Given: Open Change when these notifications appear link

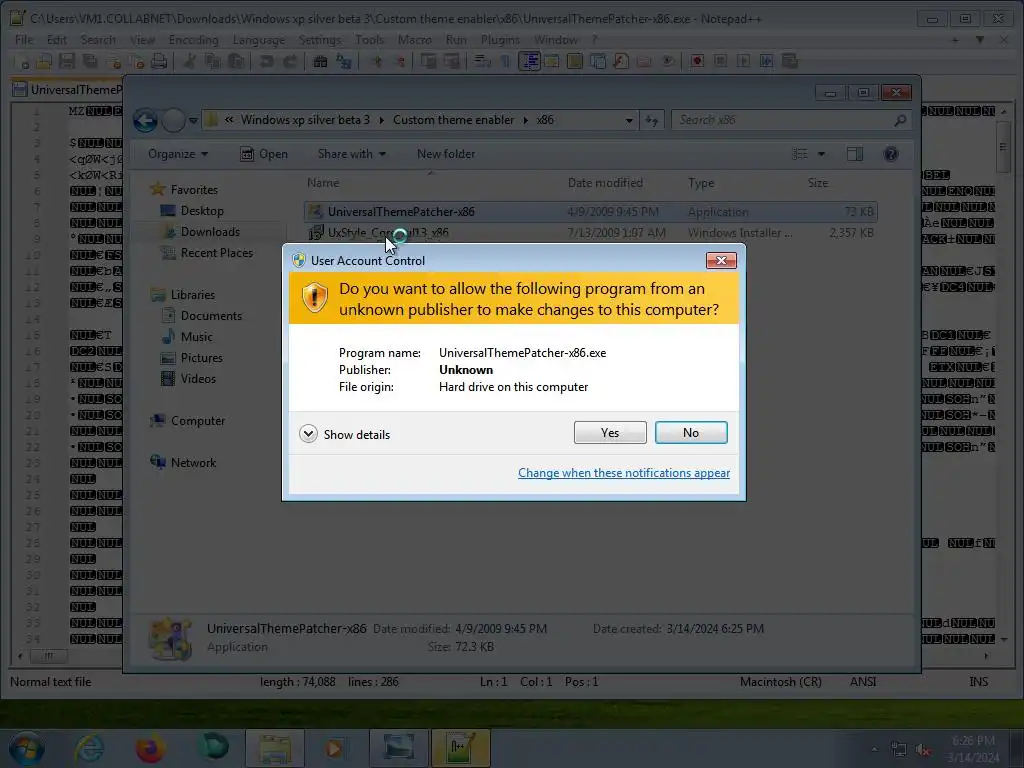Looking at the screenshot, I should point(624,473).
